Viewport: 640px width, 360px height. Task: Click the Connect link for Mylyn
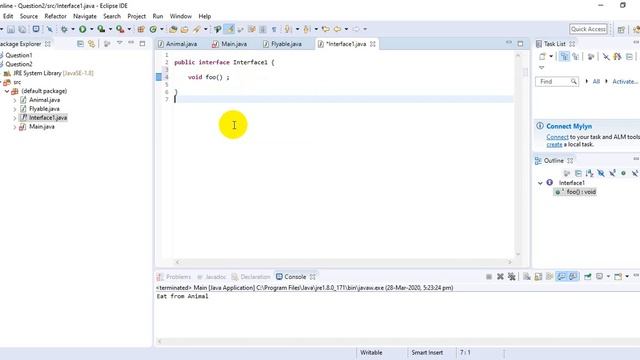pos(558,137)
